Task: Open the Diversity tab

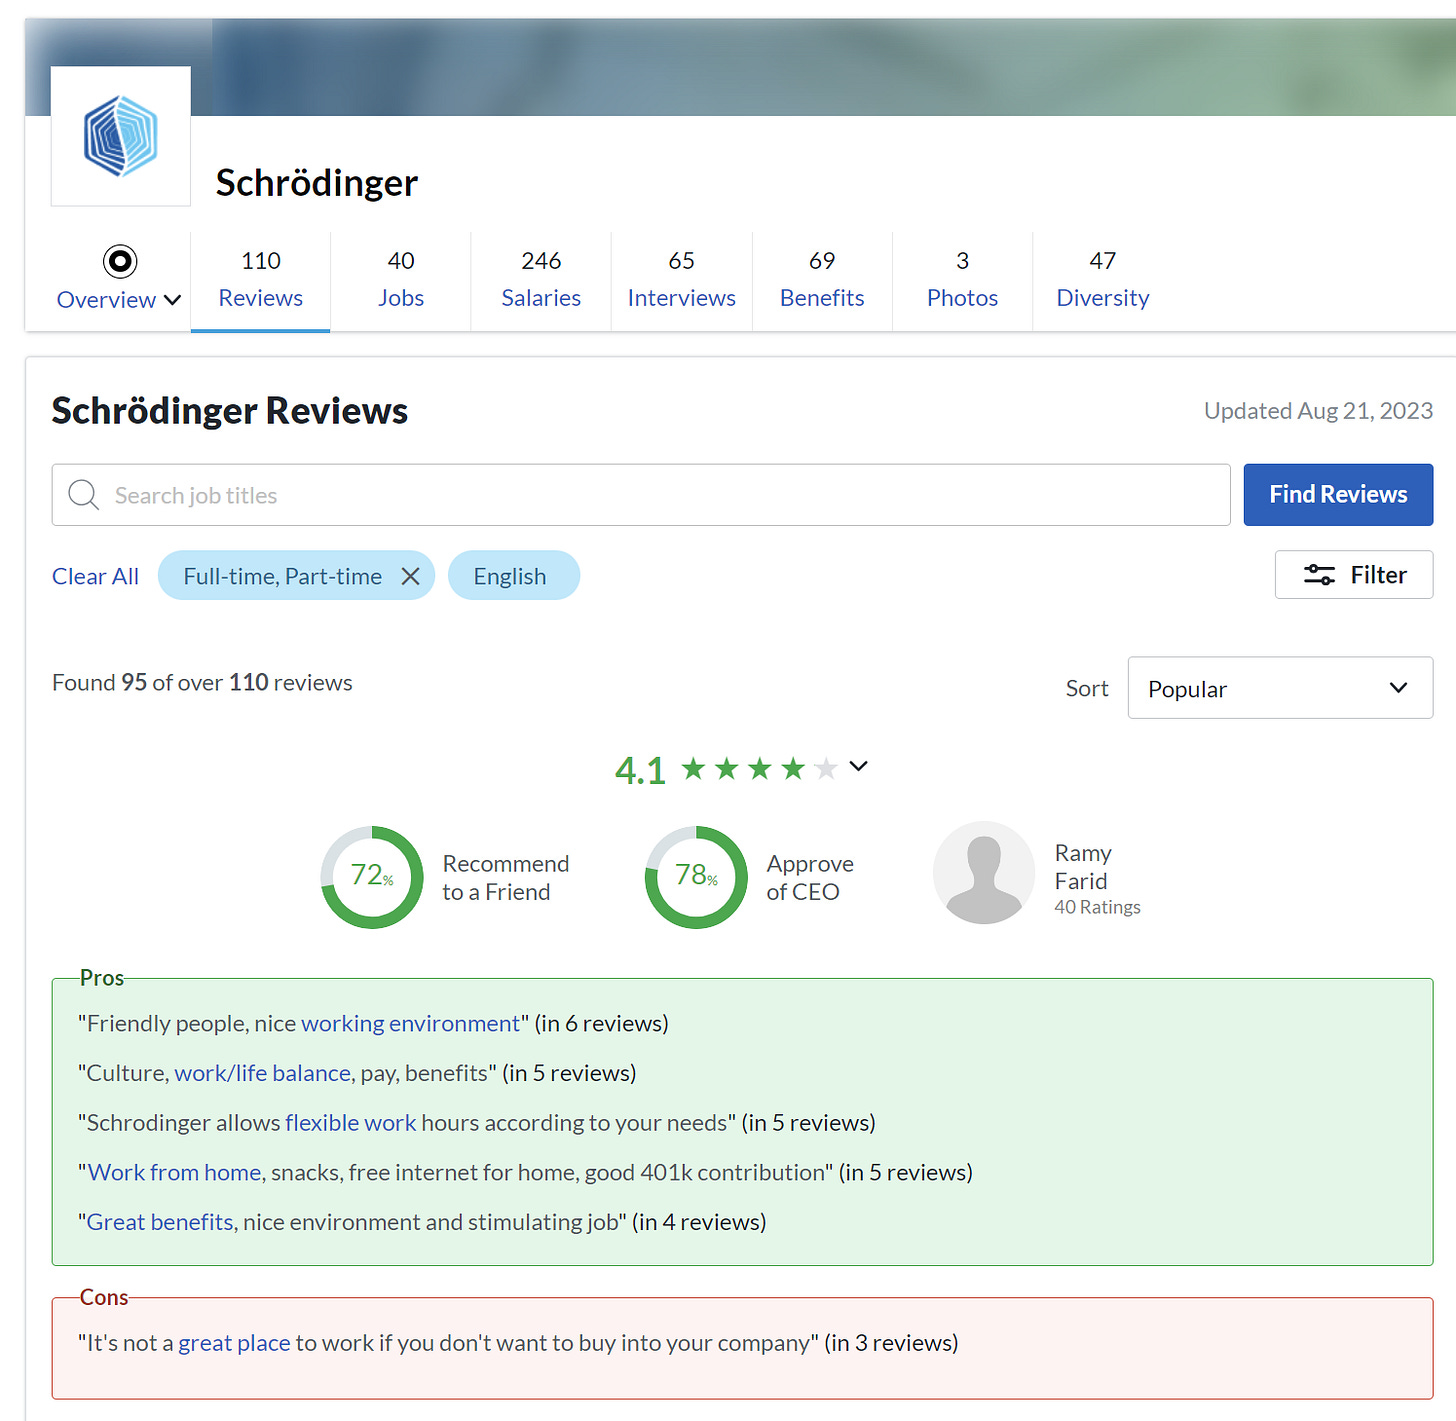Action: tap(1103, 280)
